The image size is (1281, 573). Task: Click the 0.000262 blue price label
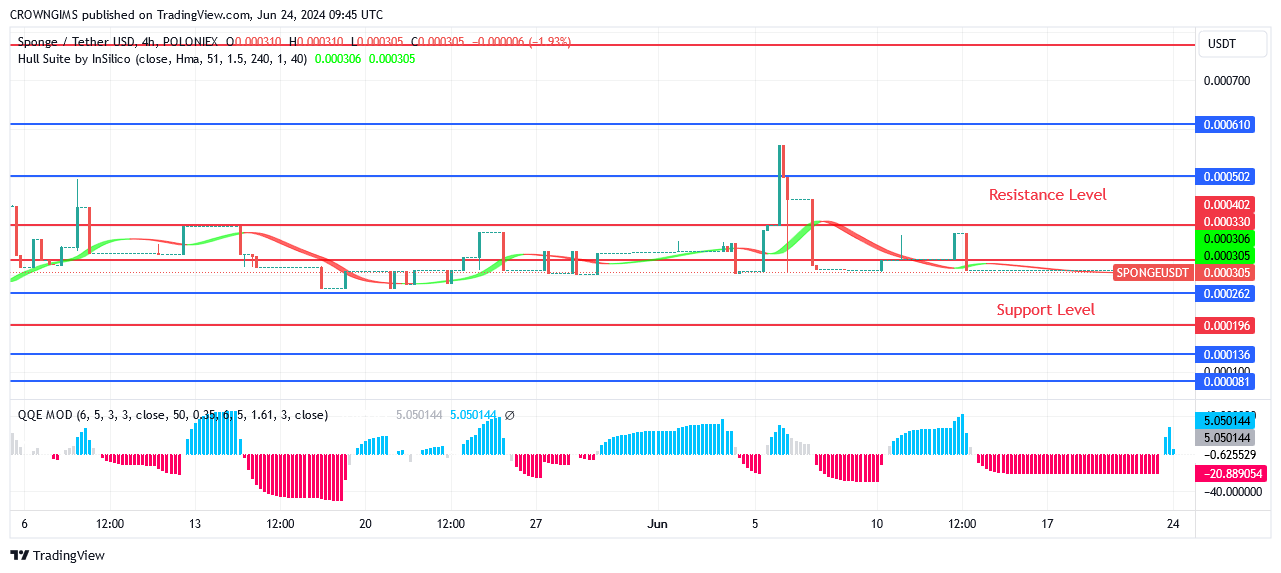(1225, 294)
